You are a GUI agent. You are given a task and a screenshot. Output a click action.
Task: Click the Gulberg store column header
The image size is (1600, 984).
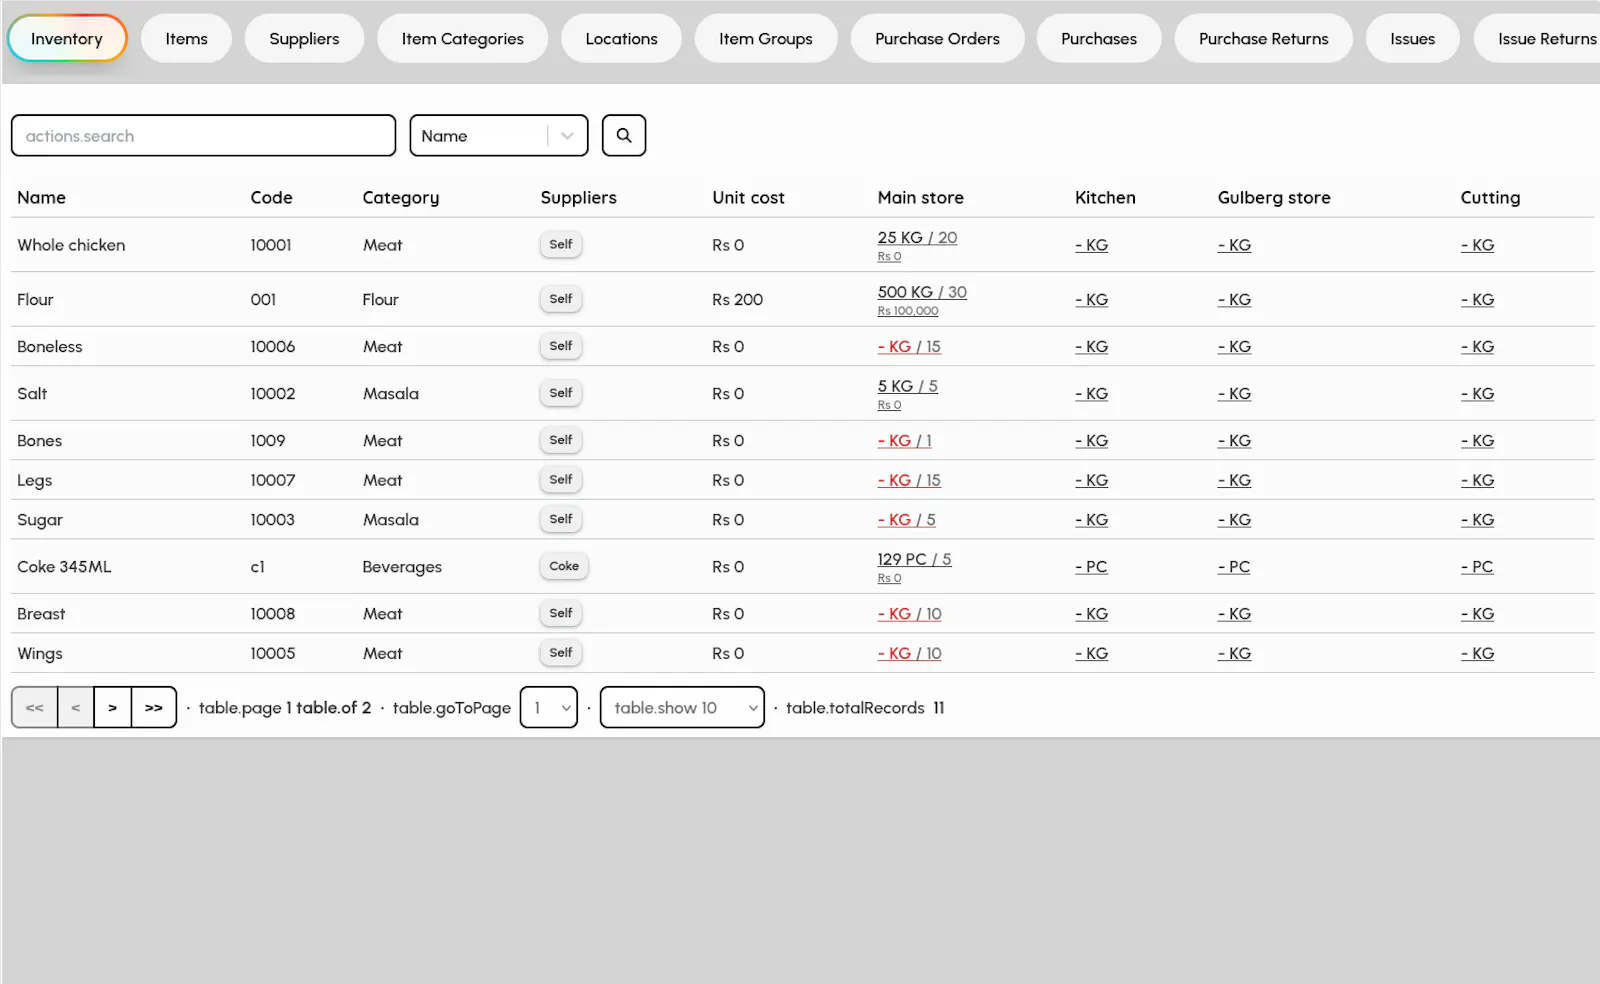click(x=1274, y=198)
